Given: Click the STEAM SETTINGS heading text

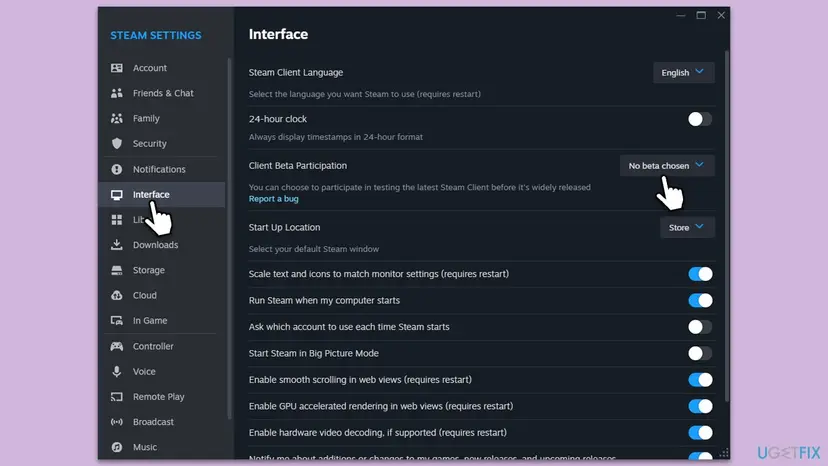Looking at the screenshot, I should pyautogui.click(x=156, y=35).
